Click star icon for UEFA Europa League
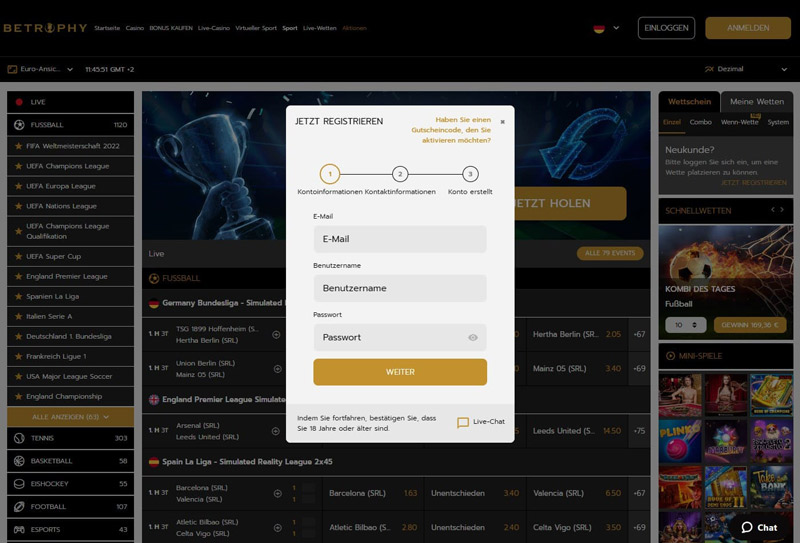800x543 pixels. click(x=18, y=186)
